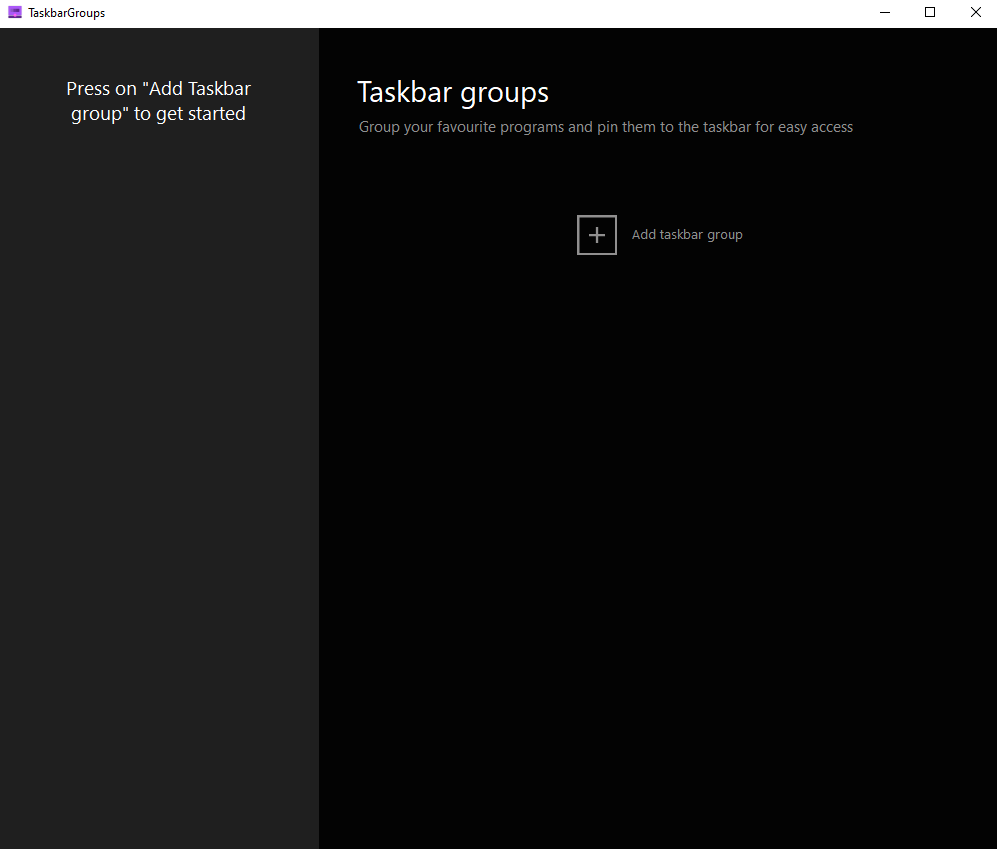The width and height of the screenshot is (997, 849).
Task: Select the "Add taskbar group" label
Action: coord(687,235)
